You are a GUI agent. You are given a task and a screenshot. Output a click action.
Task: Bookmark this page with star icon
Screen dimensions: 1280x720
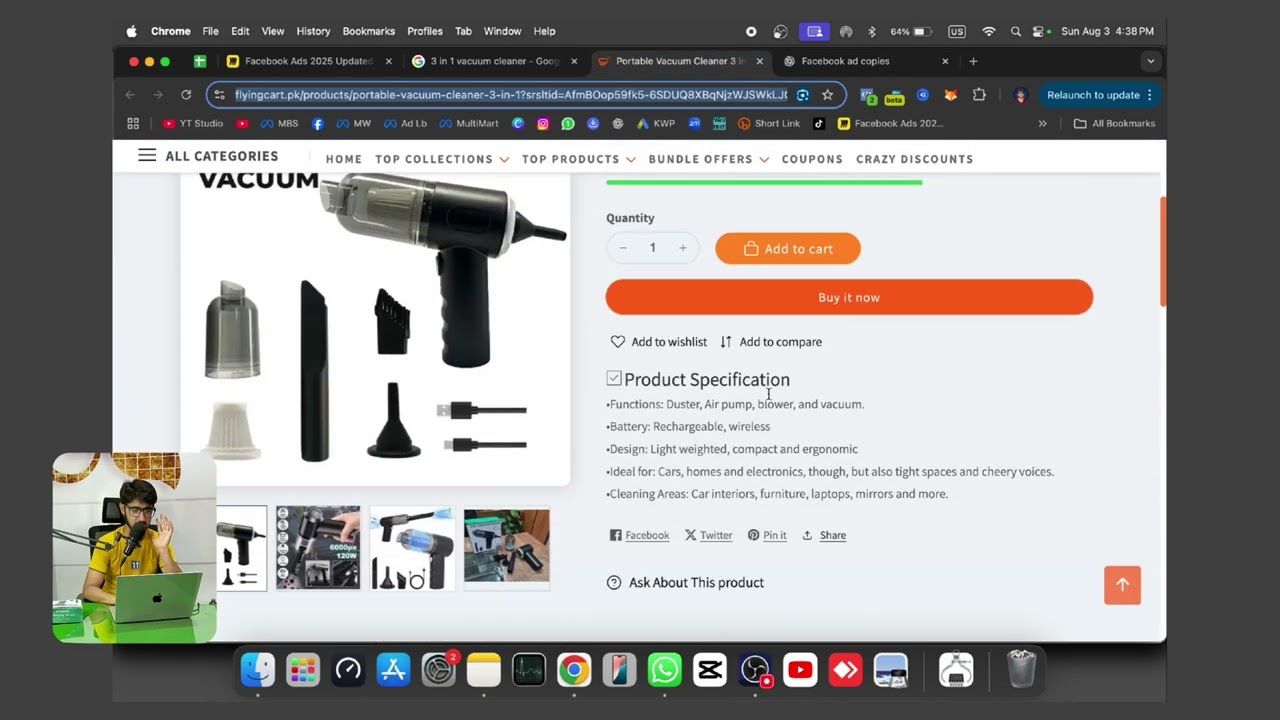click(x=827, y=95)
